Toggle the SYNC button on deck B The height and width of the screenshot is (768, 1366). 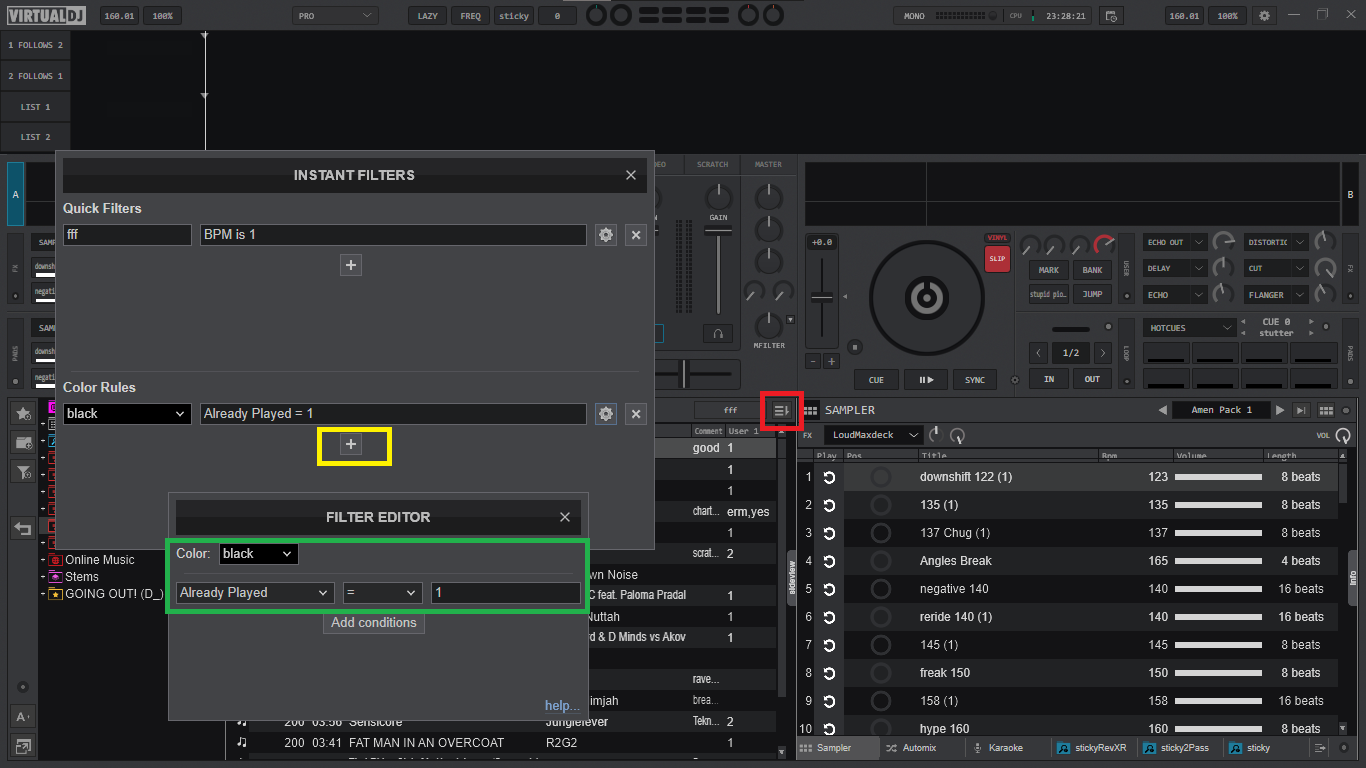[x=975, y=380]
